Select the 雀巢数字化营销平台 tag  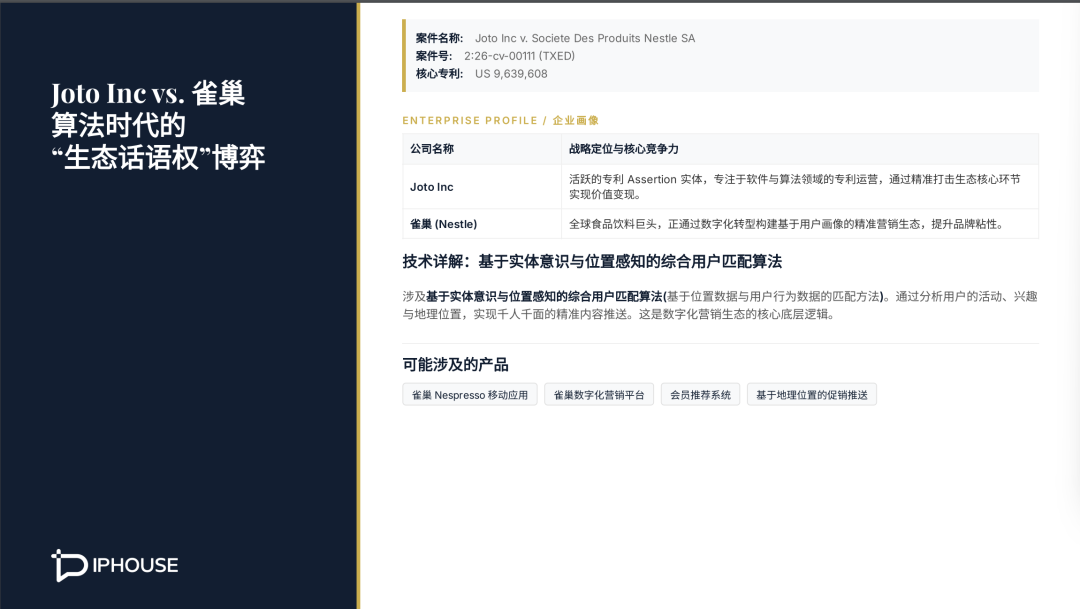point(599,395)
